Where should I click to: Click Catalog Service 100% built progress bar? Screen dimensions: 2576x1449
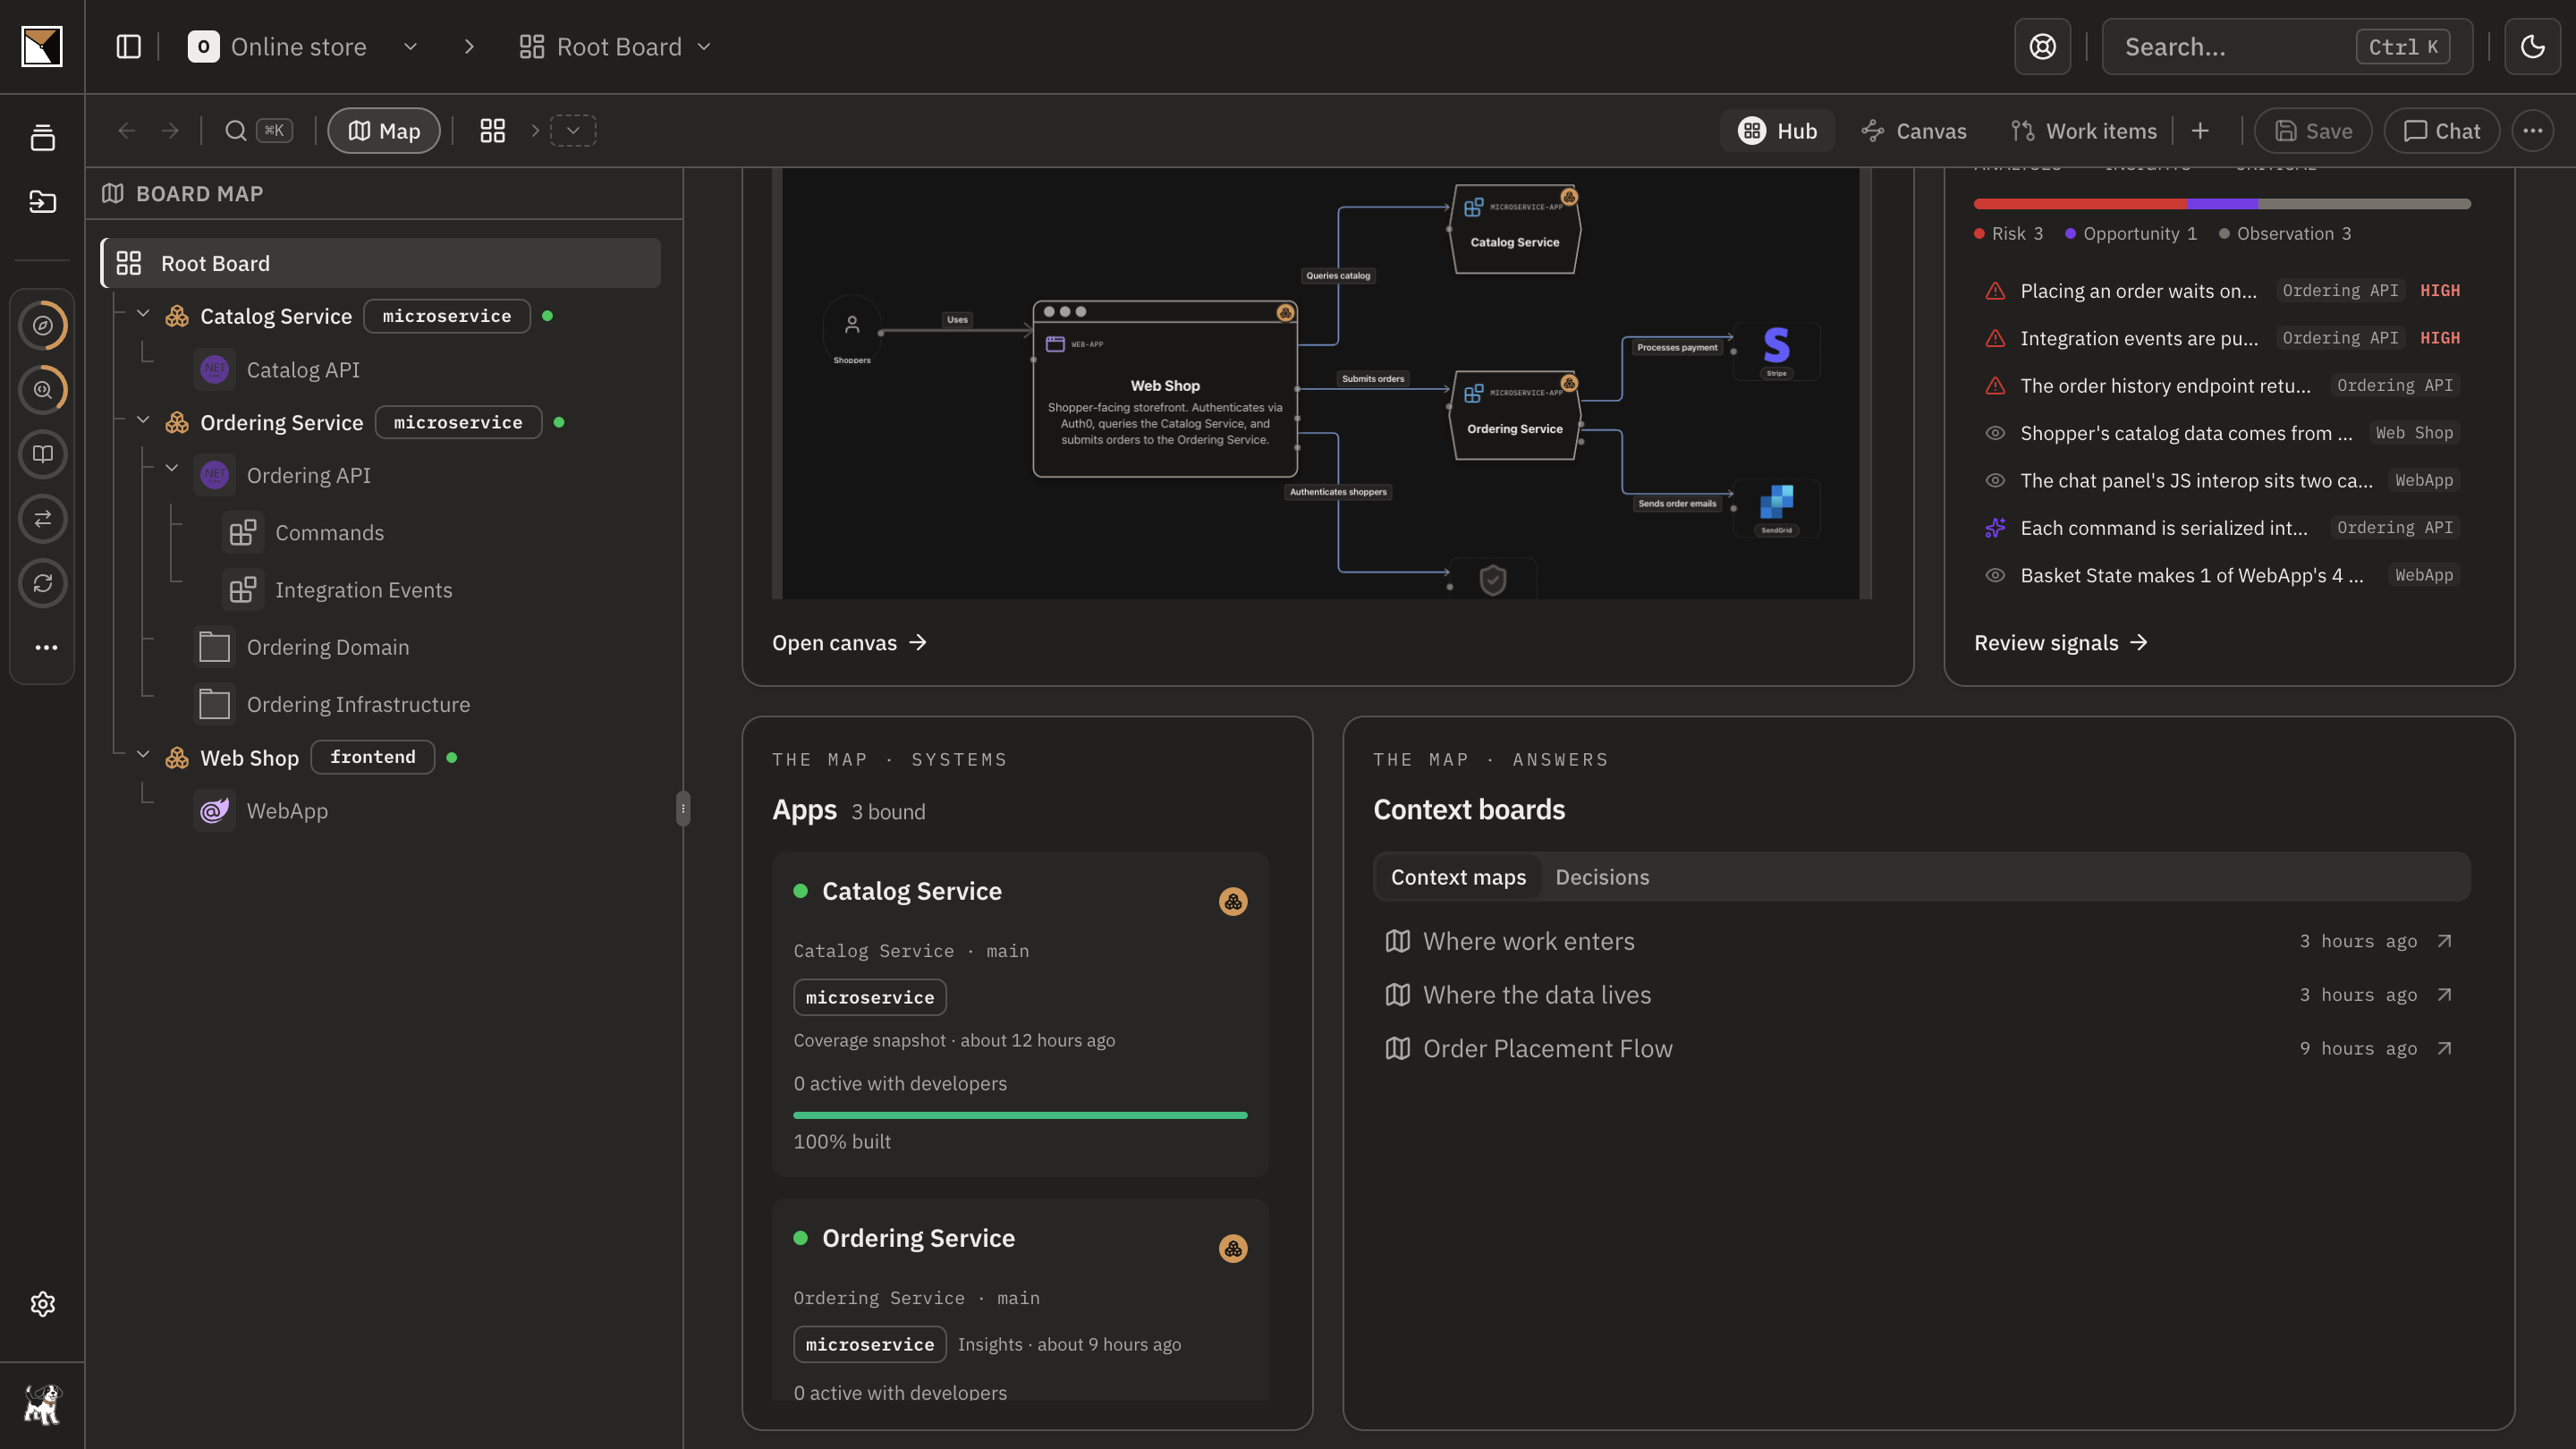point(1020,1115)
